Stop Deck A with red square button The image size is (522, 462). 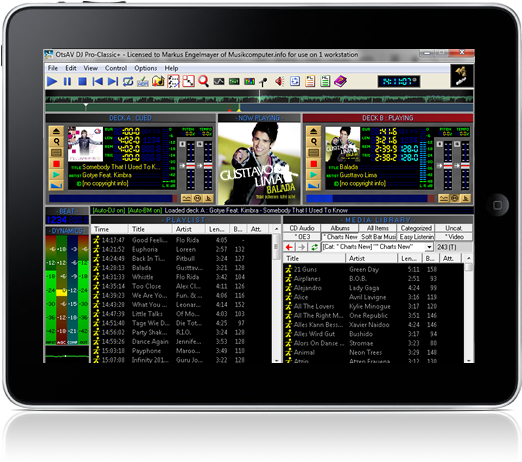click(56, 164)
